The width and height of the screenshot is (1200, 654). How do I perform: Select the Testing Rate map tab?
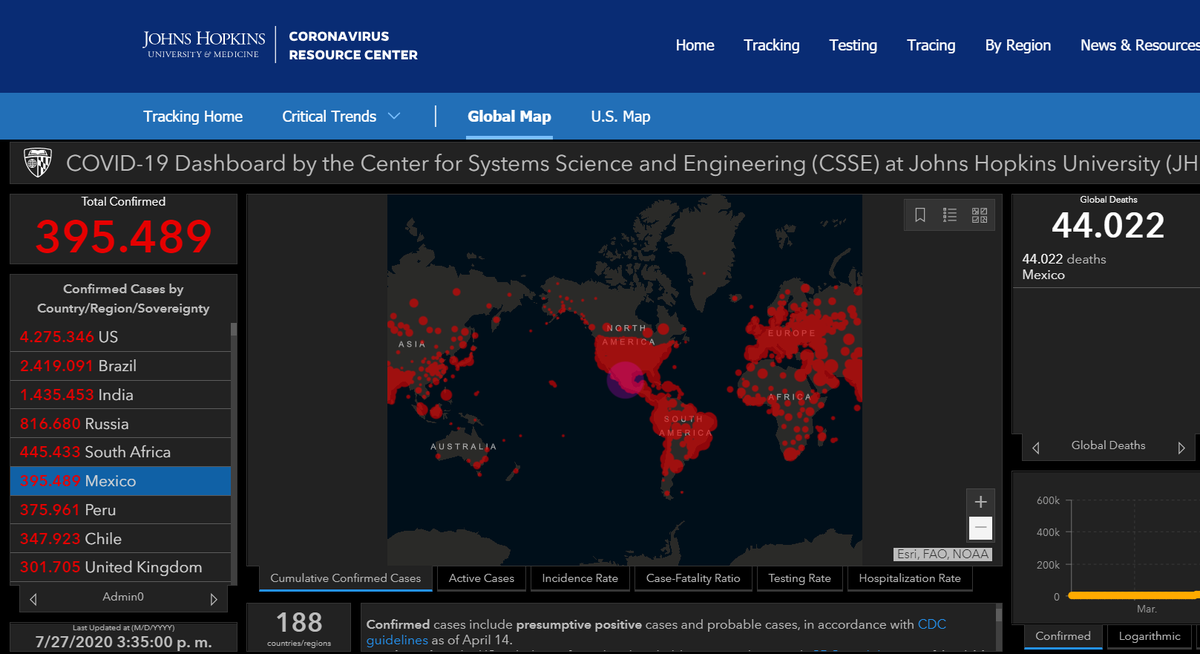tap(799, 578)
